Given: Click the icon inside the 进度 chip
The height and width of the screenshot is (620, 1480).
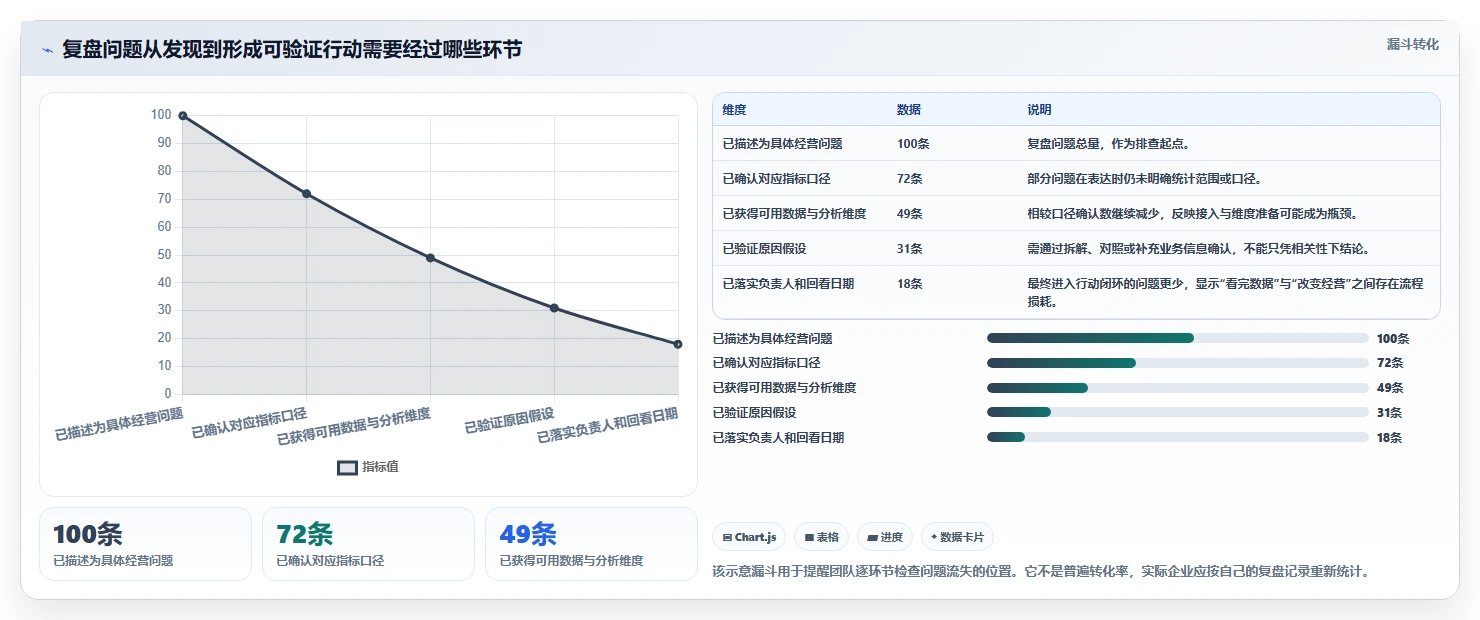Looking at the screenshot, I should (x=872, y=537).
